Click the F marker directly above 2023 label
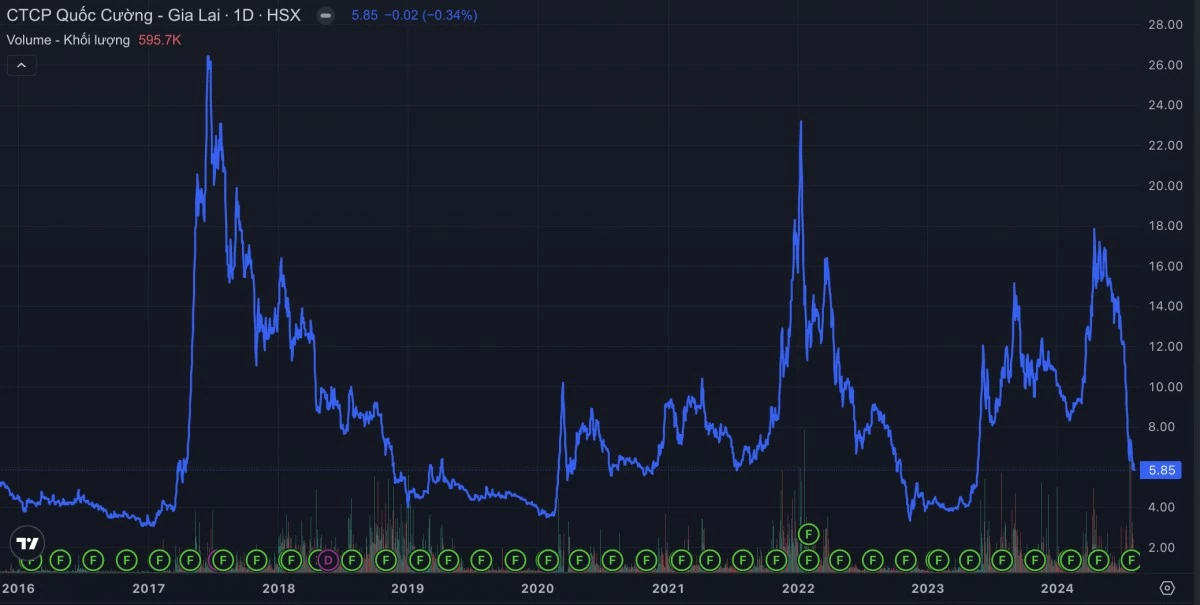Image resolution: width=1200 pixels, height=605 pixels. click(x=937, y=559)
